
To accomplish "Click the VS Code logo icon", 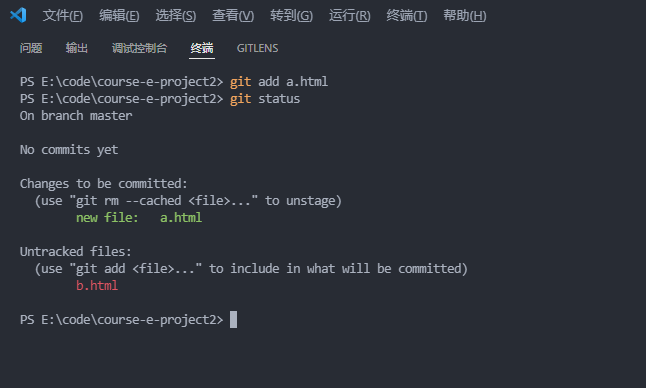I will pos(18,15).
